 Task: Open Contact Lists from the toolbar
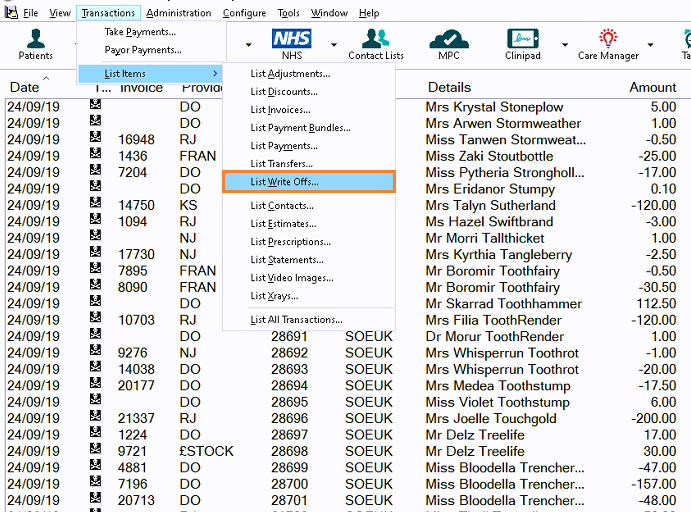coord(376,43)
